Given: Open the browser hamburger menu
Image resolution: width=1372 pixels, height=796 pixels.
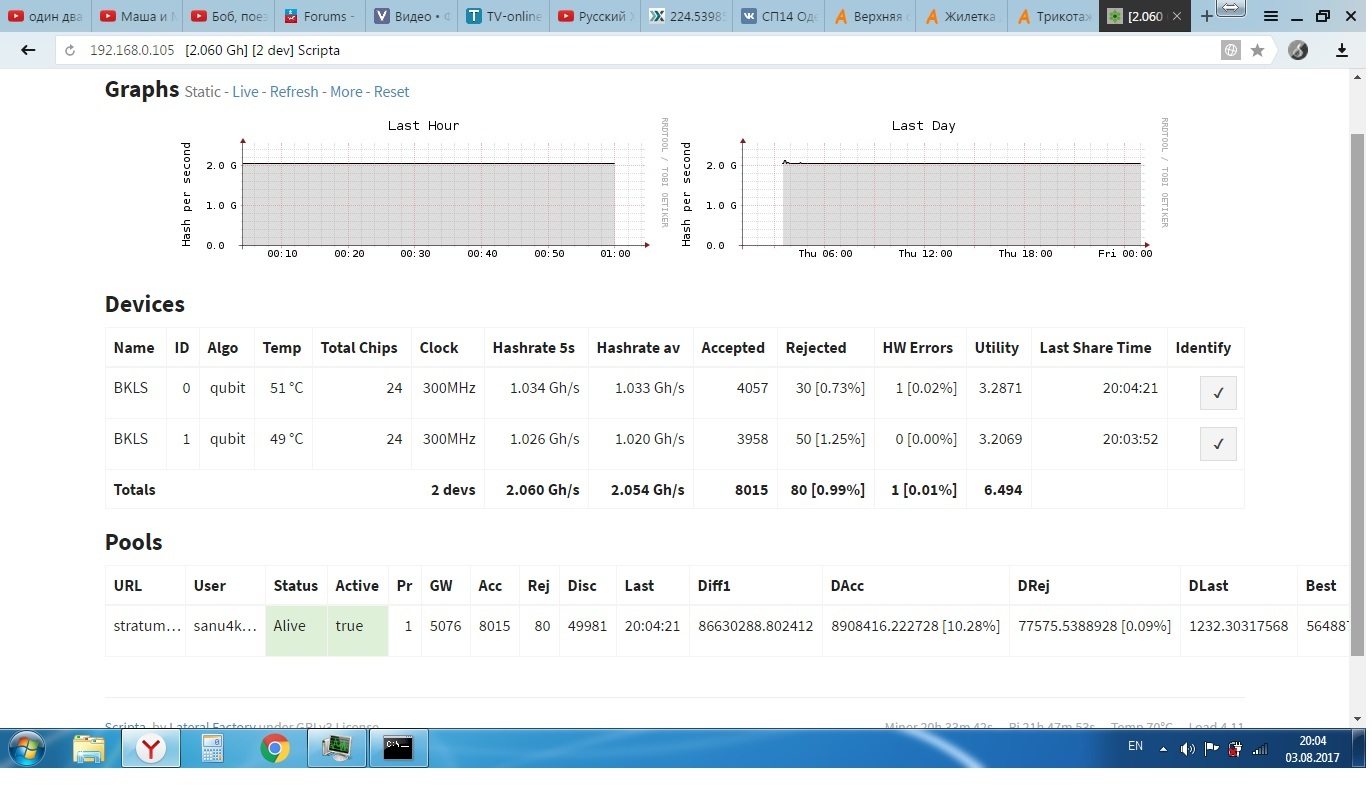Looking at the screenshot, I should click(x=1270, y=16).
